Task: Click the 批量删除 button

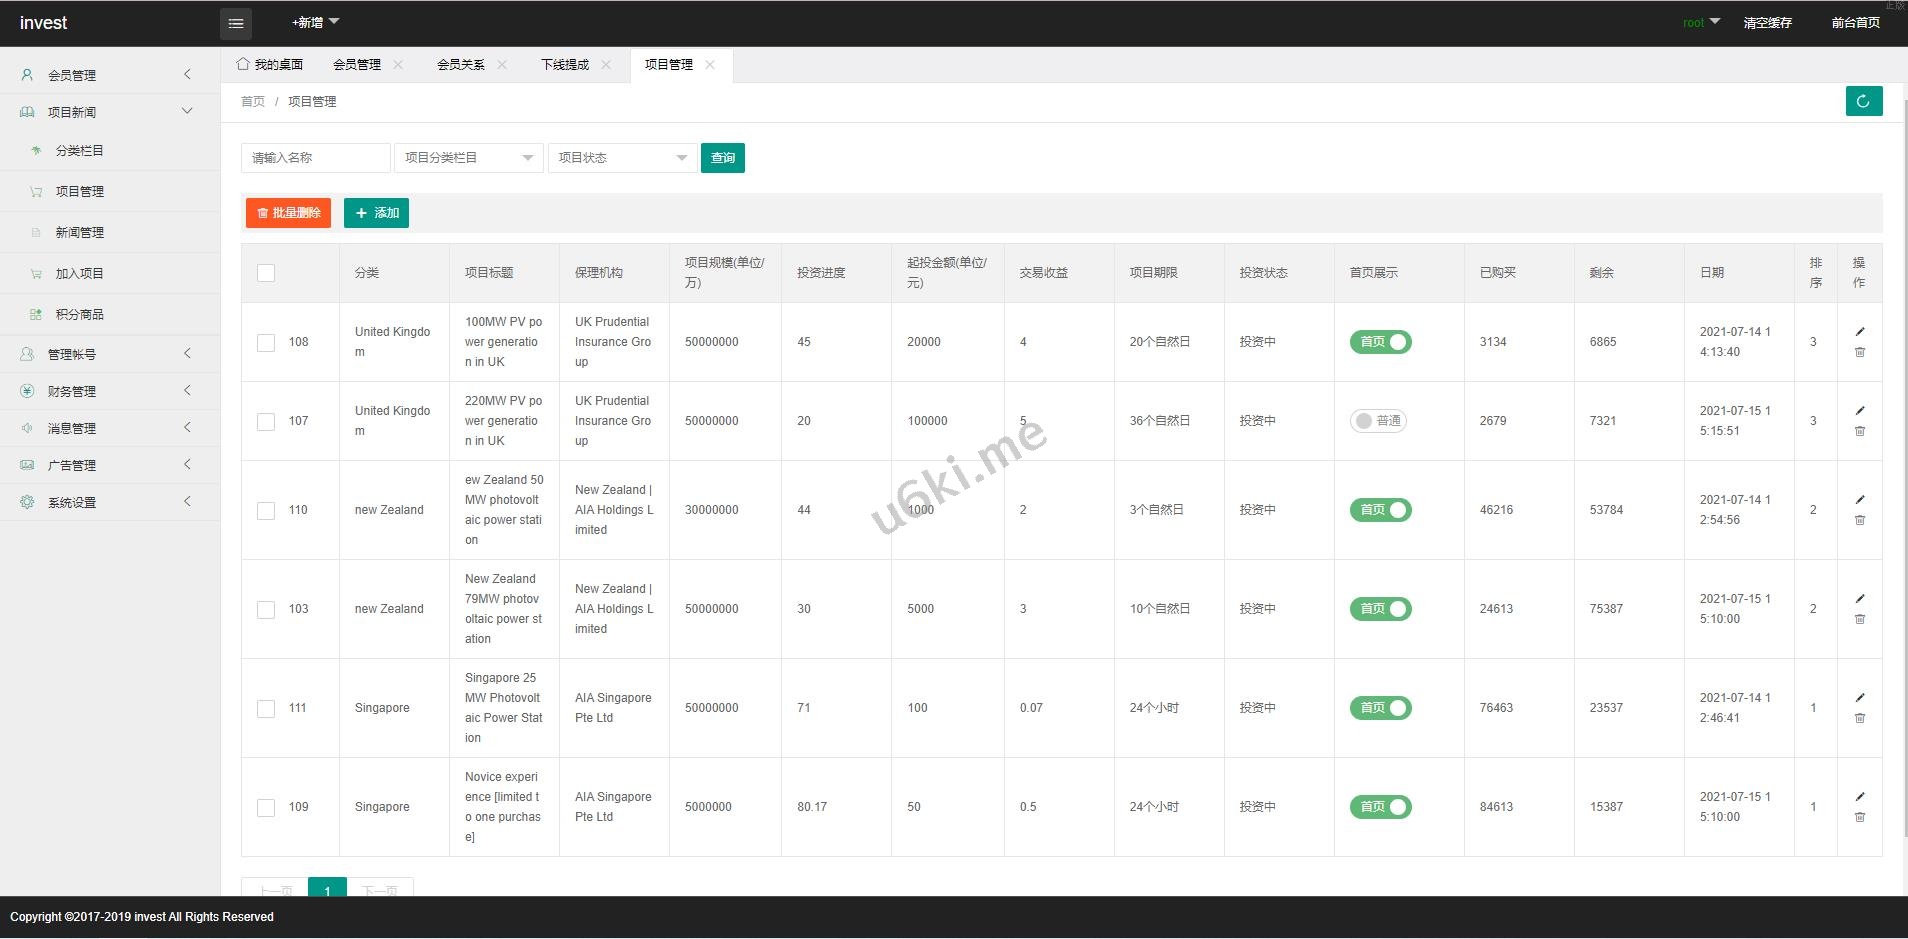Action: pyautogui.click(x=288, y=213)
